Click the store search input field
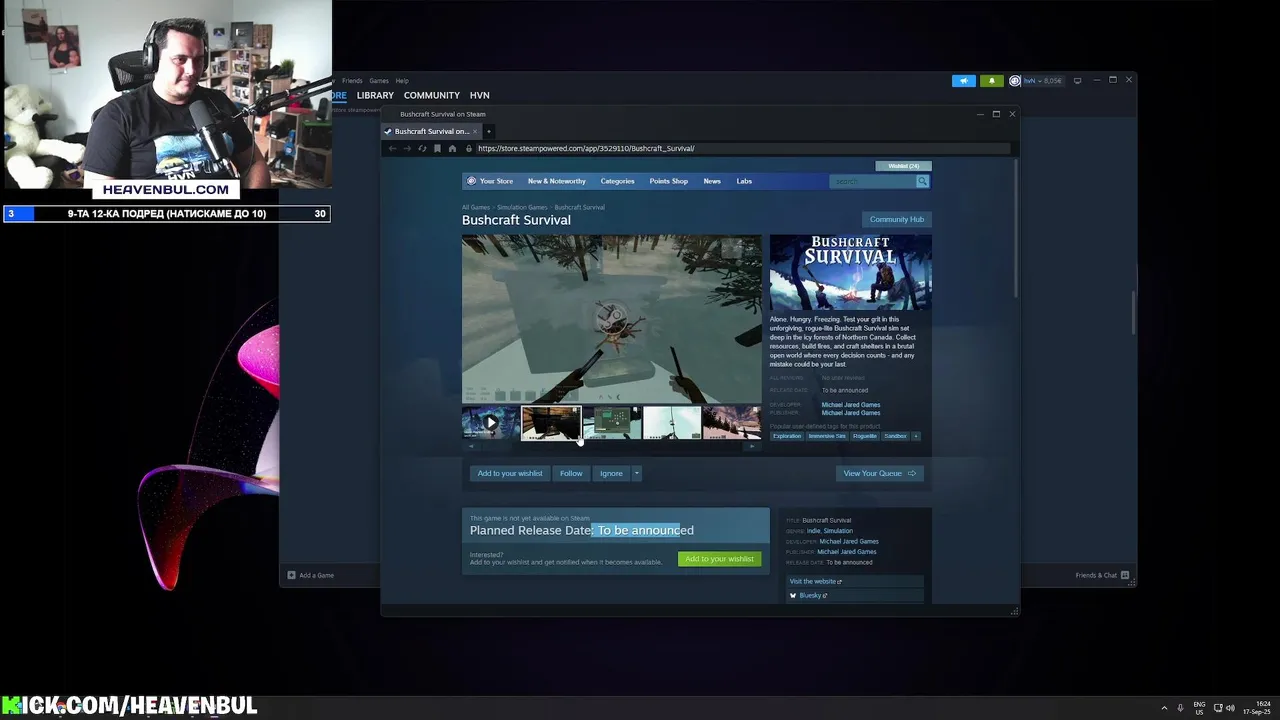Screen dimensions: 1280x720 coord(873,181)
